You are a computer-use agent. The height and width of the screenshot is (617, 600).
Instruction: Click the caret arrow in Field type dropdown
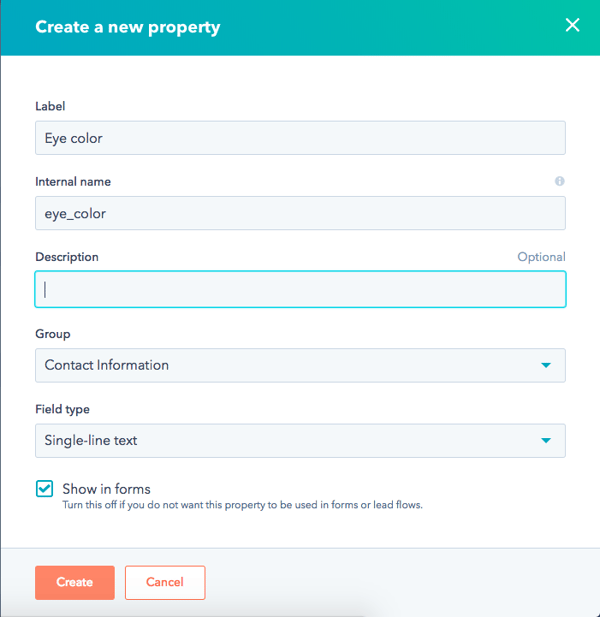point(546,440)
